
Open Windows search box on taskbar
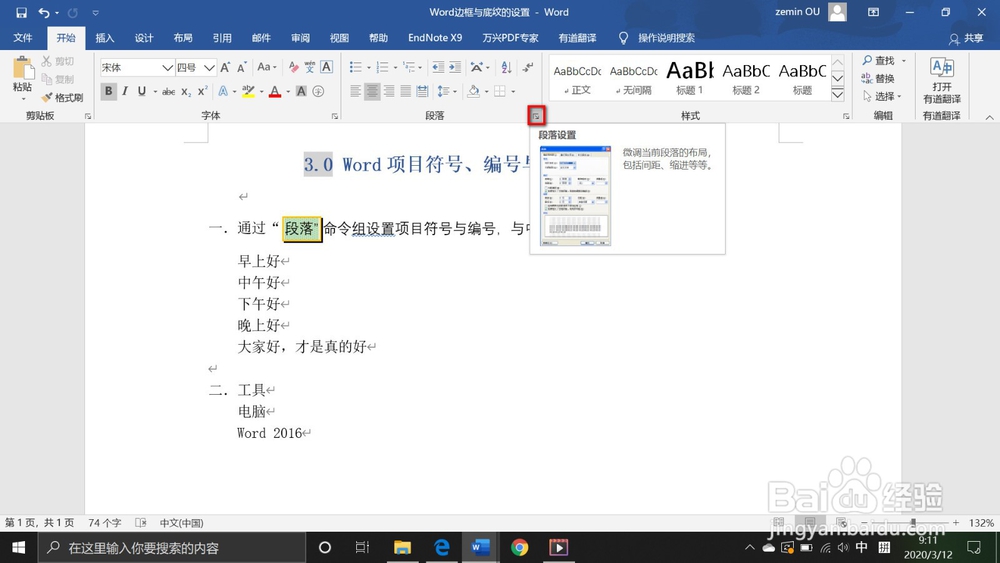click(172, 547)
